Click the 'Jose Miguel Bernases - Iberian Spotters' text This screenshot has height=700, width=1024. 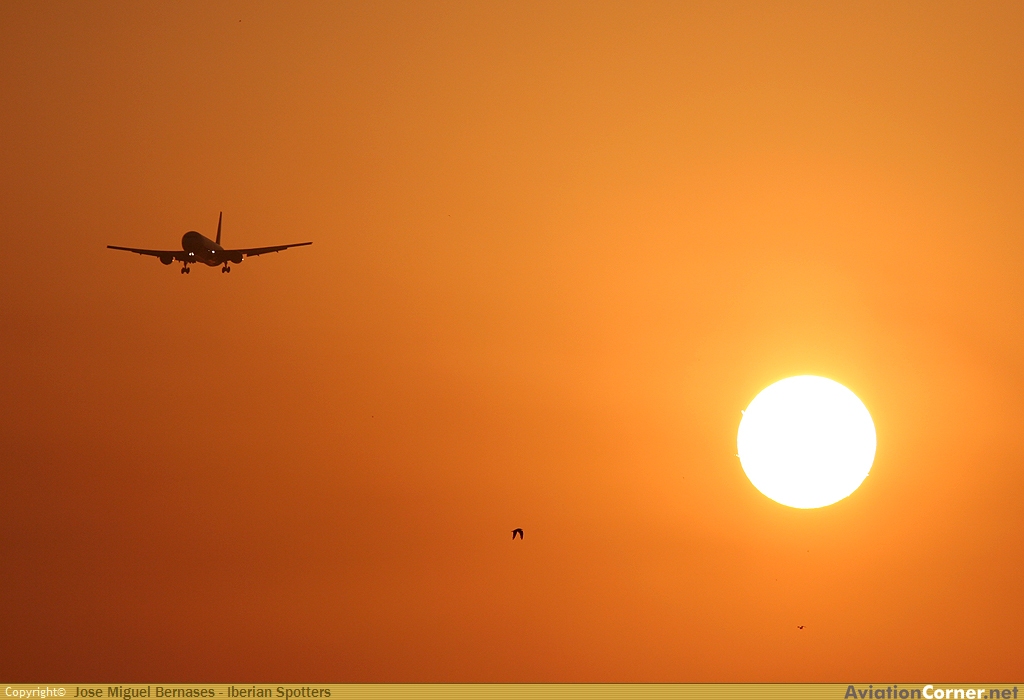[x=202, y=692]
